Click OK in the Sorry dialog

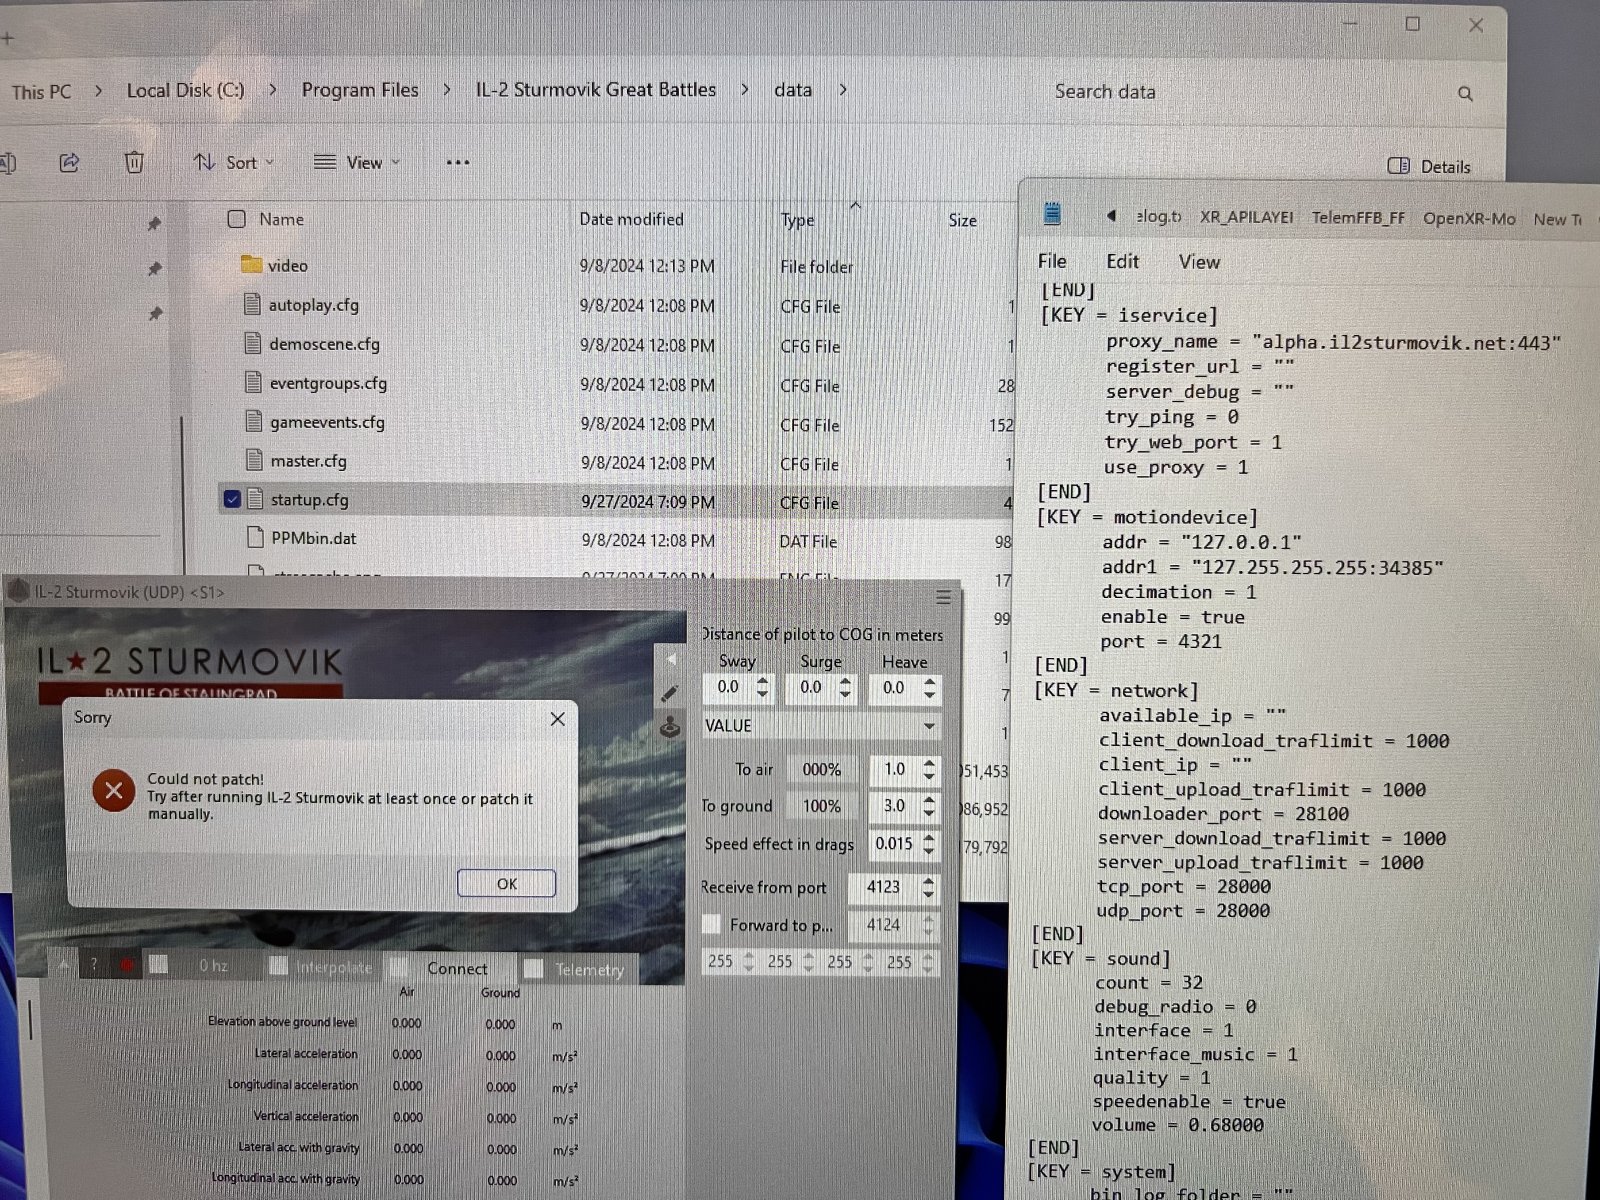[x=506, y=883]
